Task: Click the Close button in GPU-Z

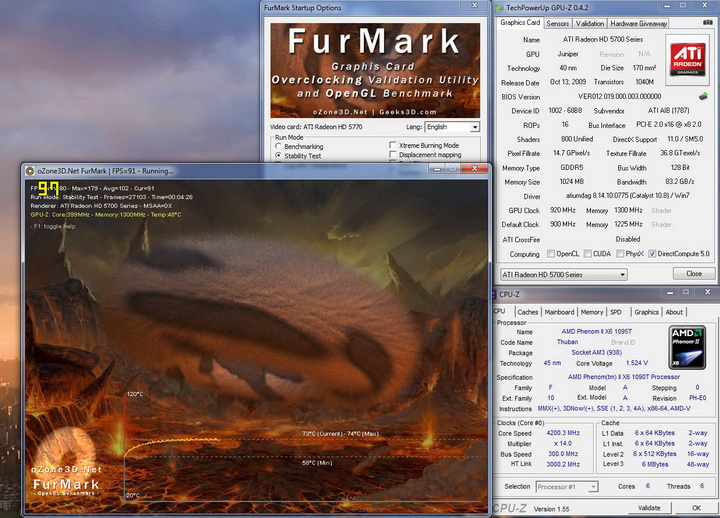Action: [x=694, y=274]
